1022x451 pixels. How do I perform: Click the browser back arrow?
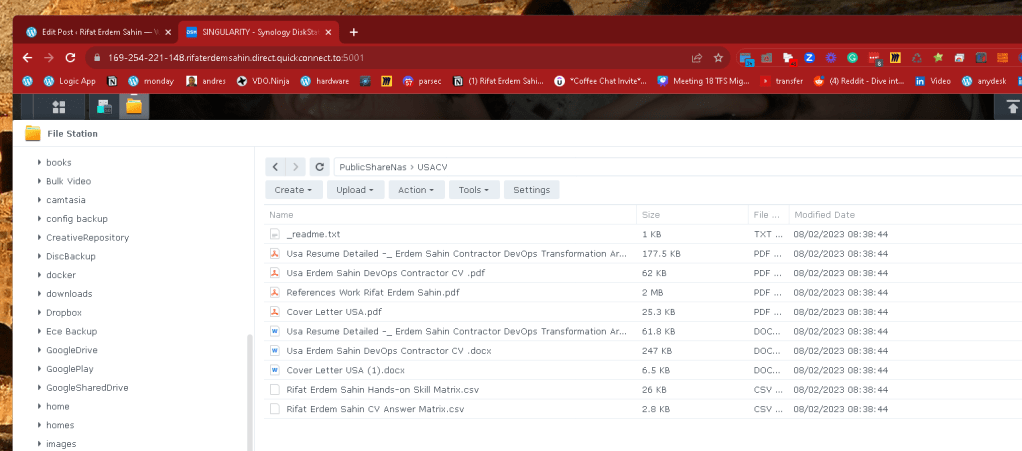pos(27,57)
